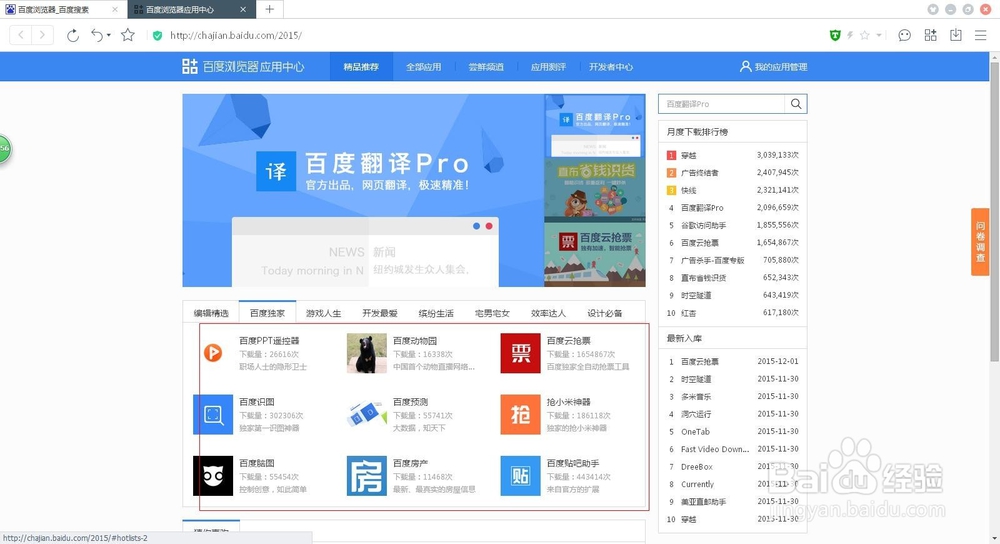Click the blue 房 icon of 百度房产
The width and height of the screenshot is (1000, 544).
pyautogui.click(x=367, y=476)
